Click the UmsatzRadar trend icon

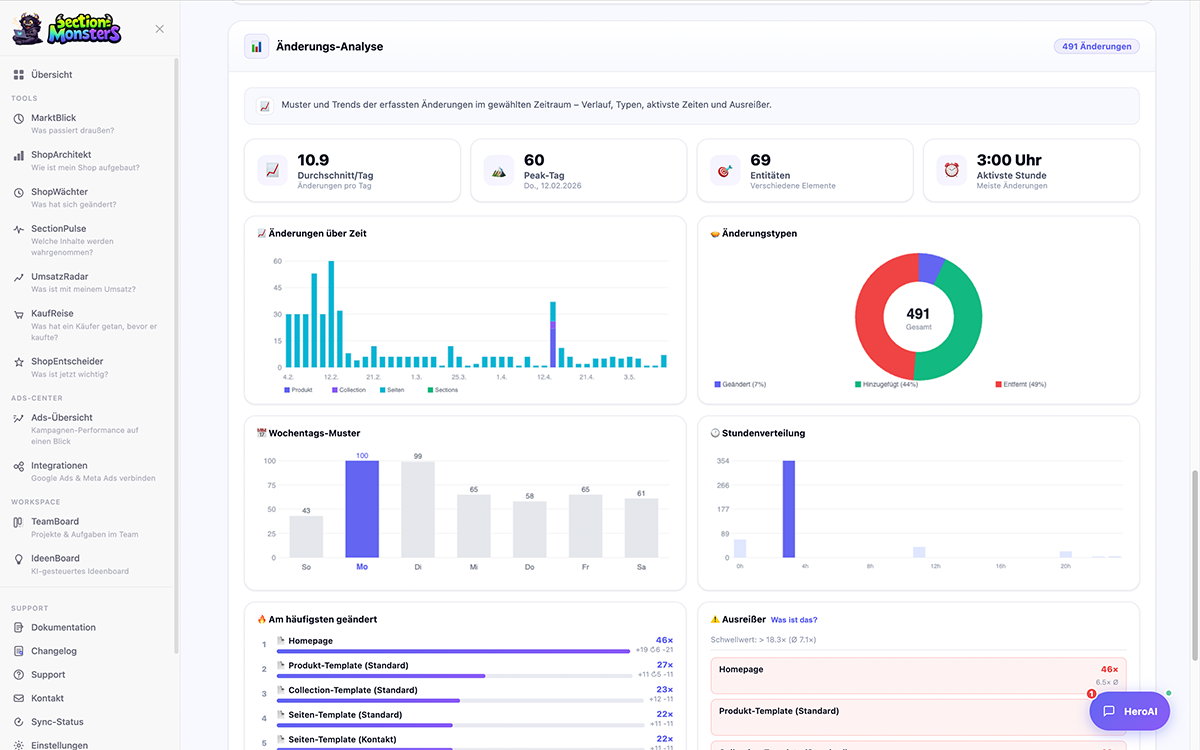[x=19, y=277]
